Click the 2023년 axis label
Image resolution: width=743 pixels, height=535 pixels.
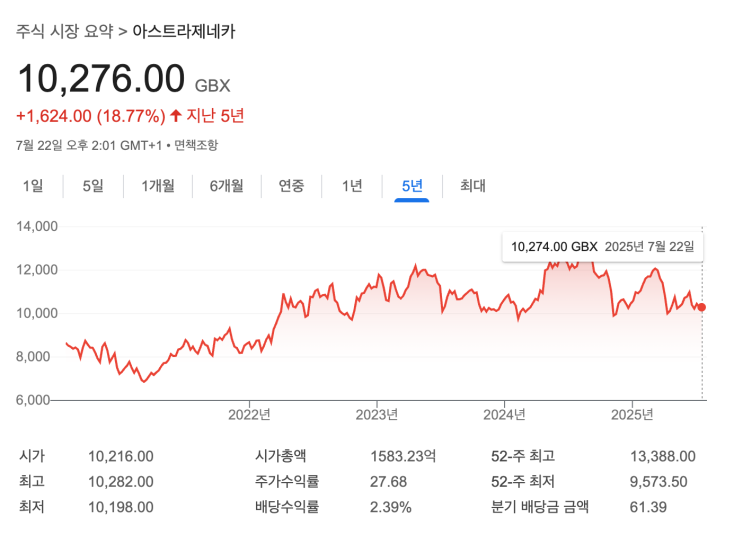pyautogui.click(x=377, y=415)
